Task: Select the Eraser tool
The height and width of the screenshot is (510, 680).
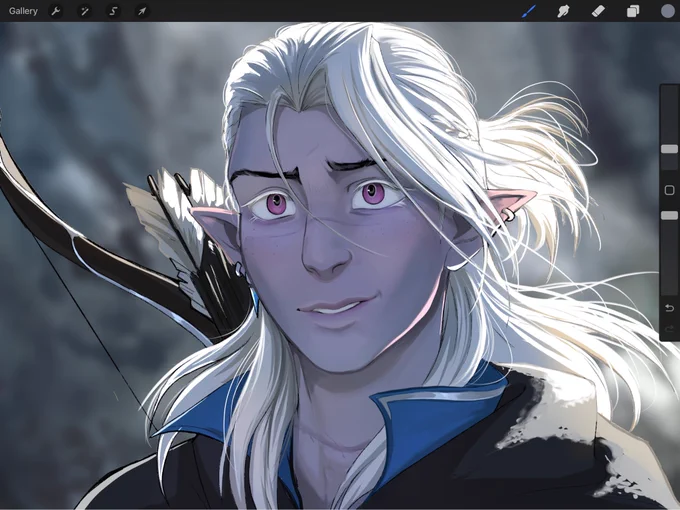Action: click(598, 11)
